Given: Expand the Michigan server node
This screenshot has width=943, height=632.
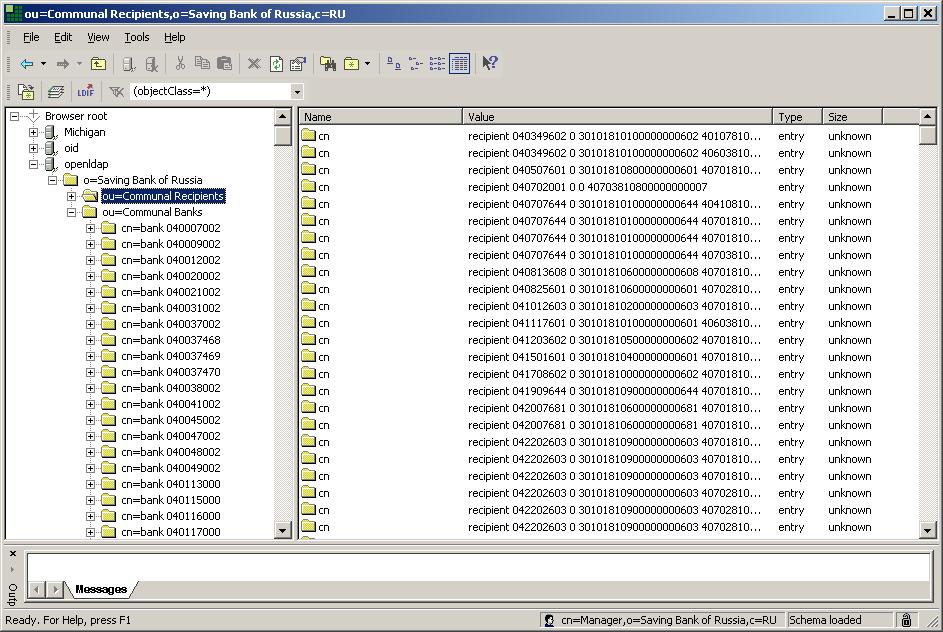Looking at the screenshot, I should tap(34, 132).
